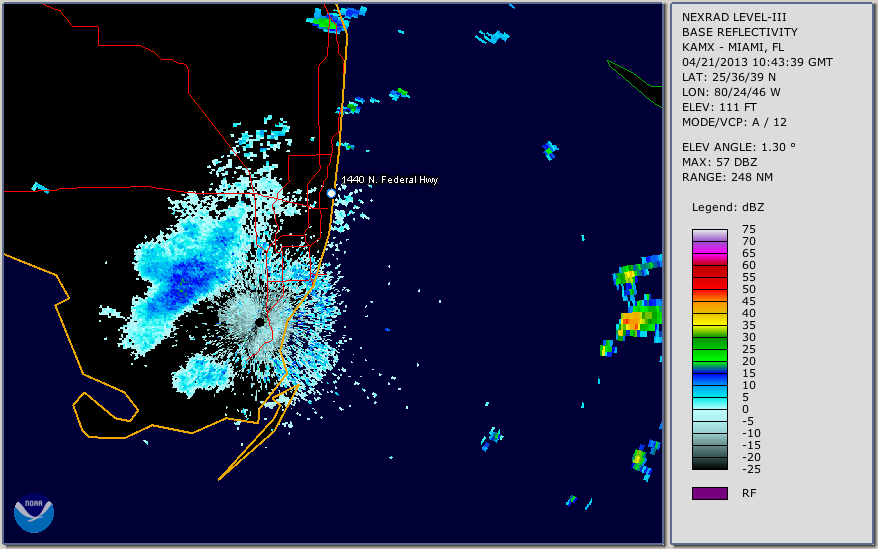Select the "LON: 80/24/46 W" line
The image size is (878, 549).
[731, 92]
